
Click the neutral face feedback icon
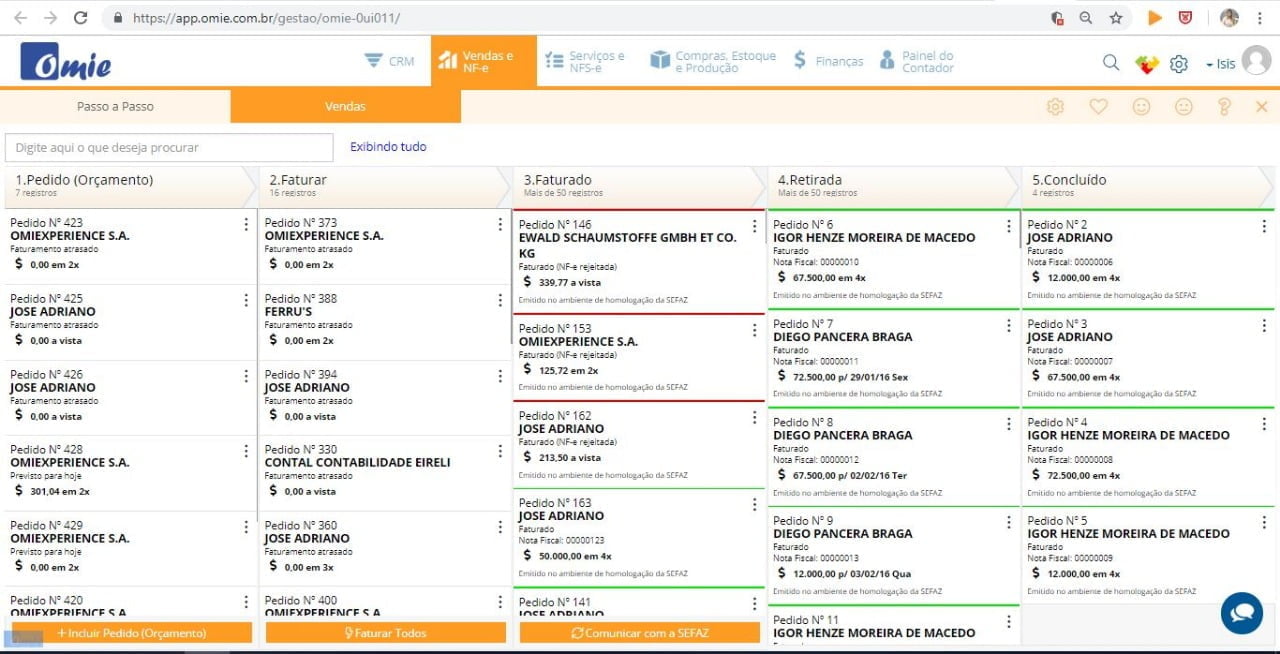tap(1184, 106)
